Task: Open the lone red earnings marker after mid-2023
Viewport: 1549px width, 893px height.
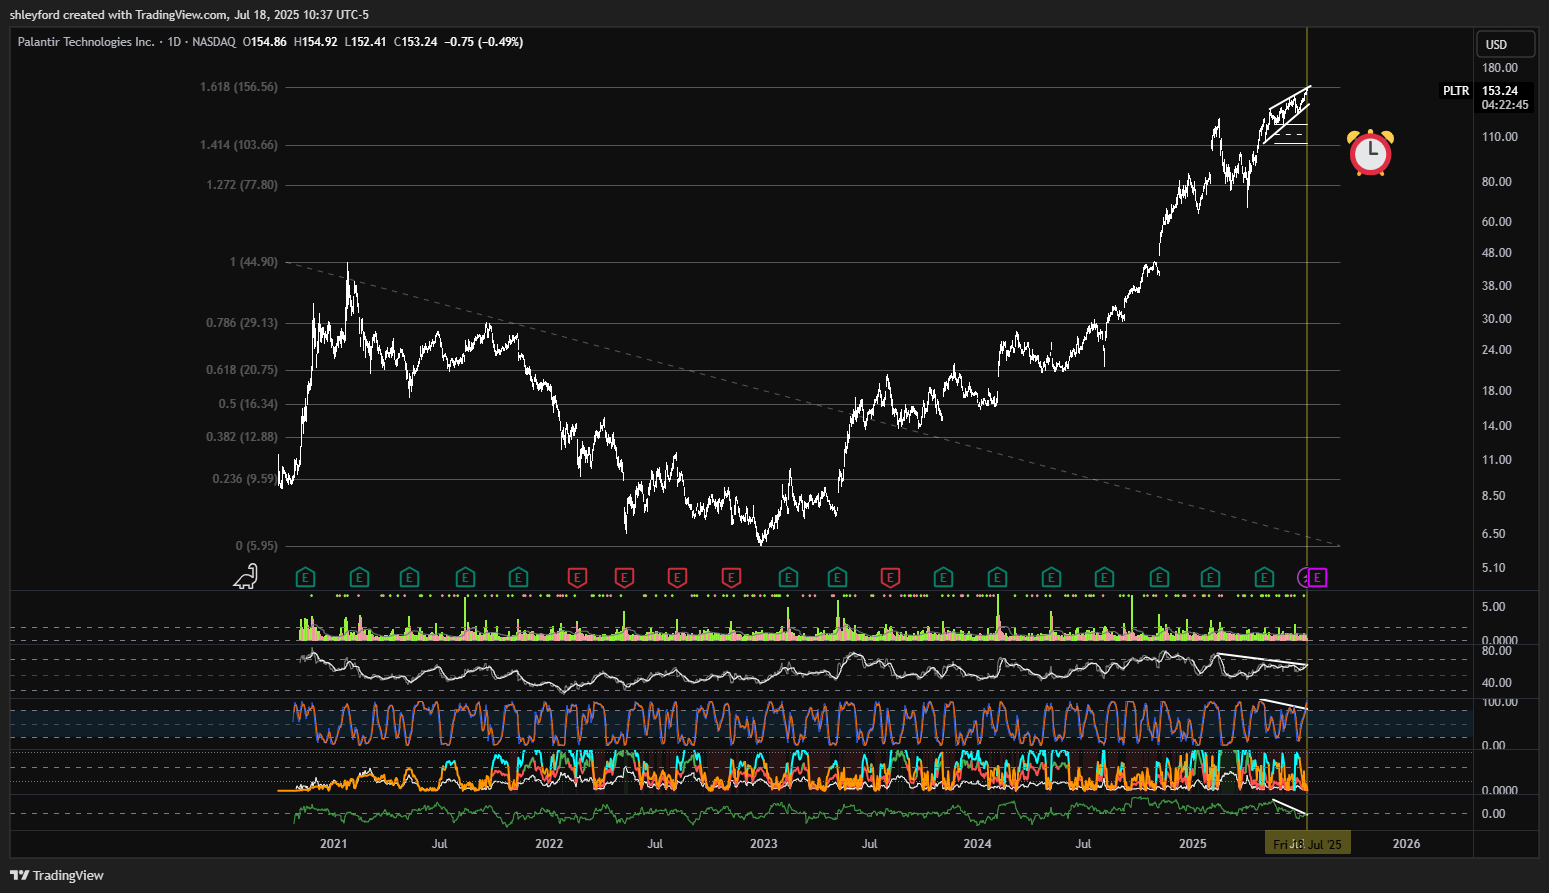Action: (x=890, y=577)
